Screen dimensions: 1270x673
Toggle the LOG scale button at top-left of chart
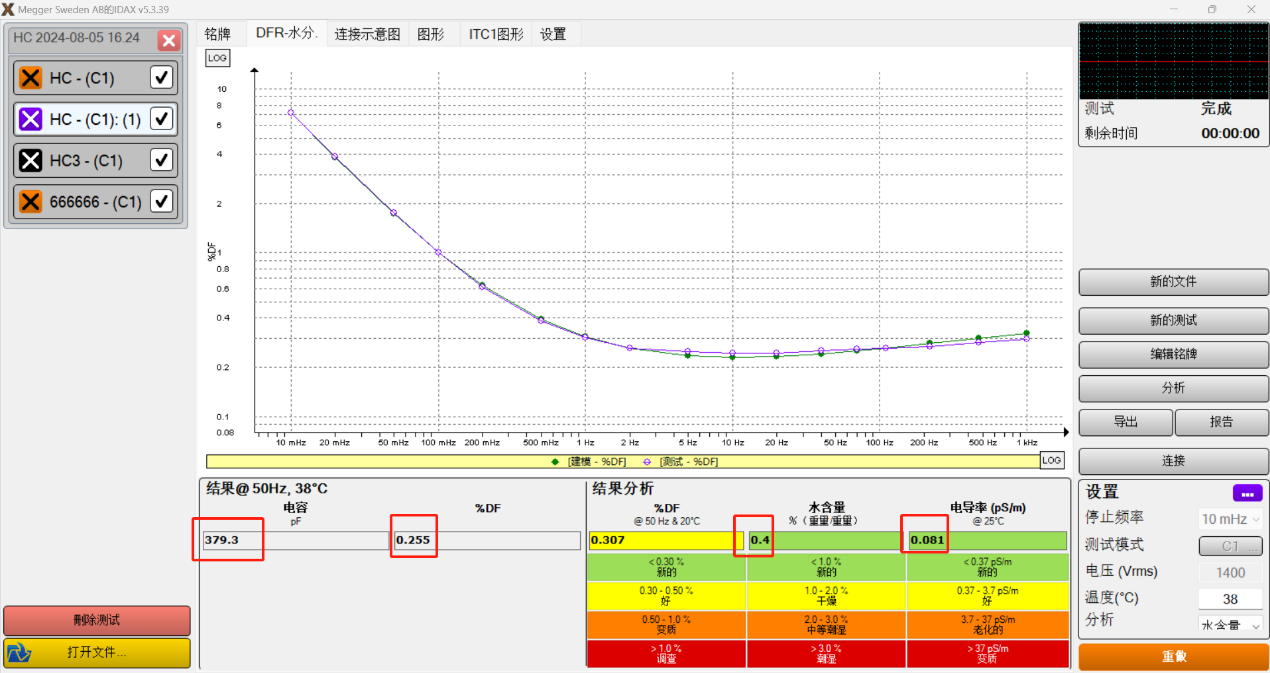(x=217, y=58)
